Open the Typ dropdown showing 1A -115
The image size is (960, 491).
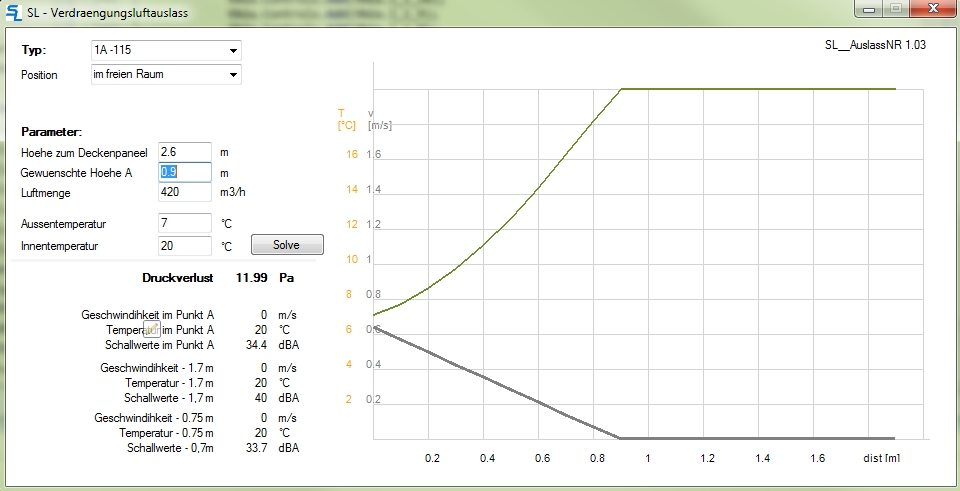(233, 50)
